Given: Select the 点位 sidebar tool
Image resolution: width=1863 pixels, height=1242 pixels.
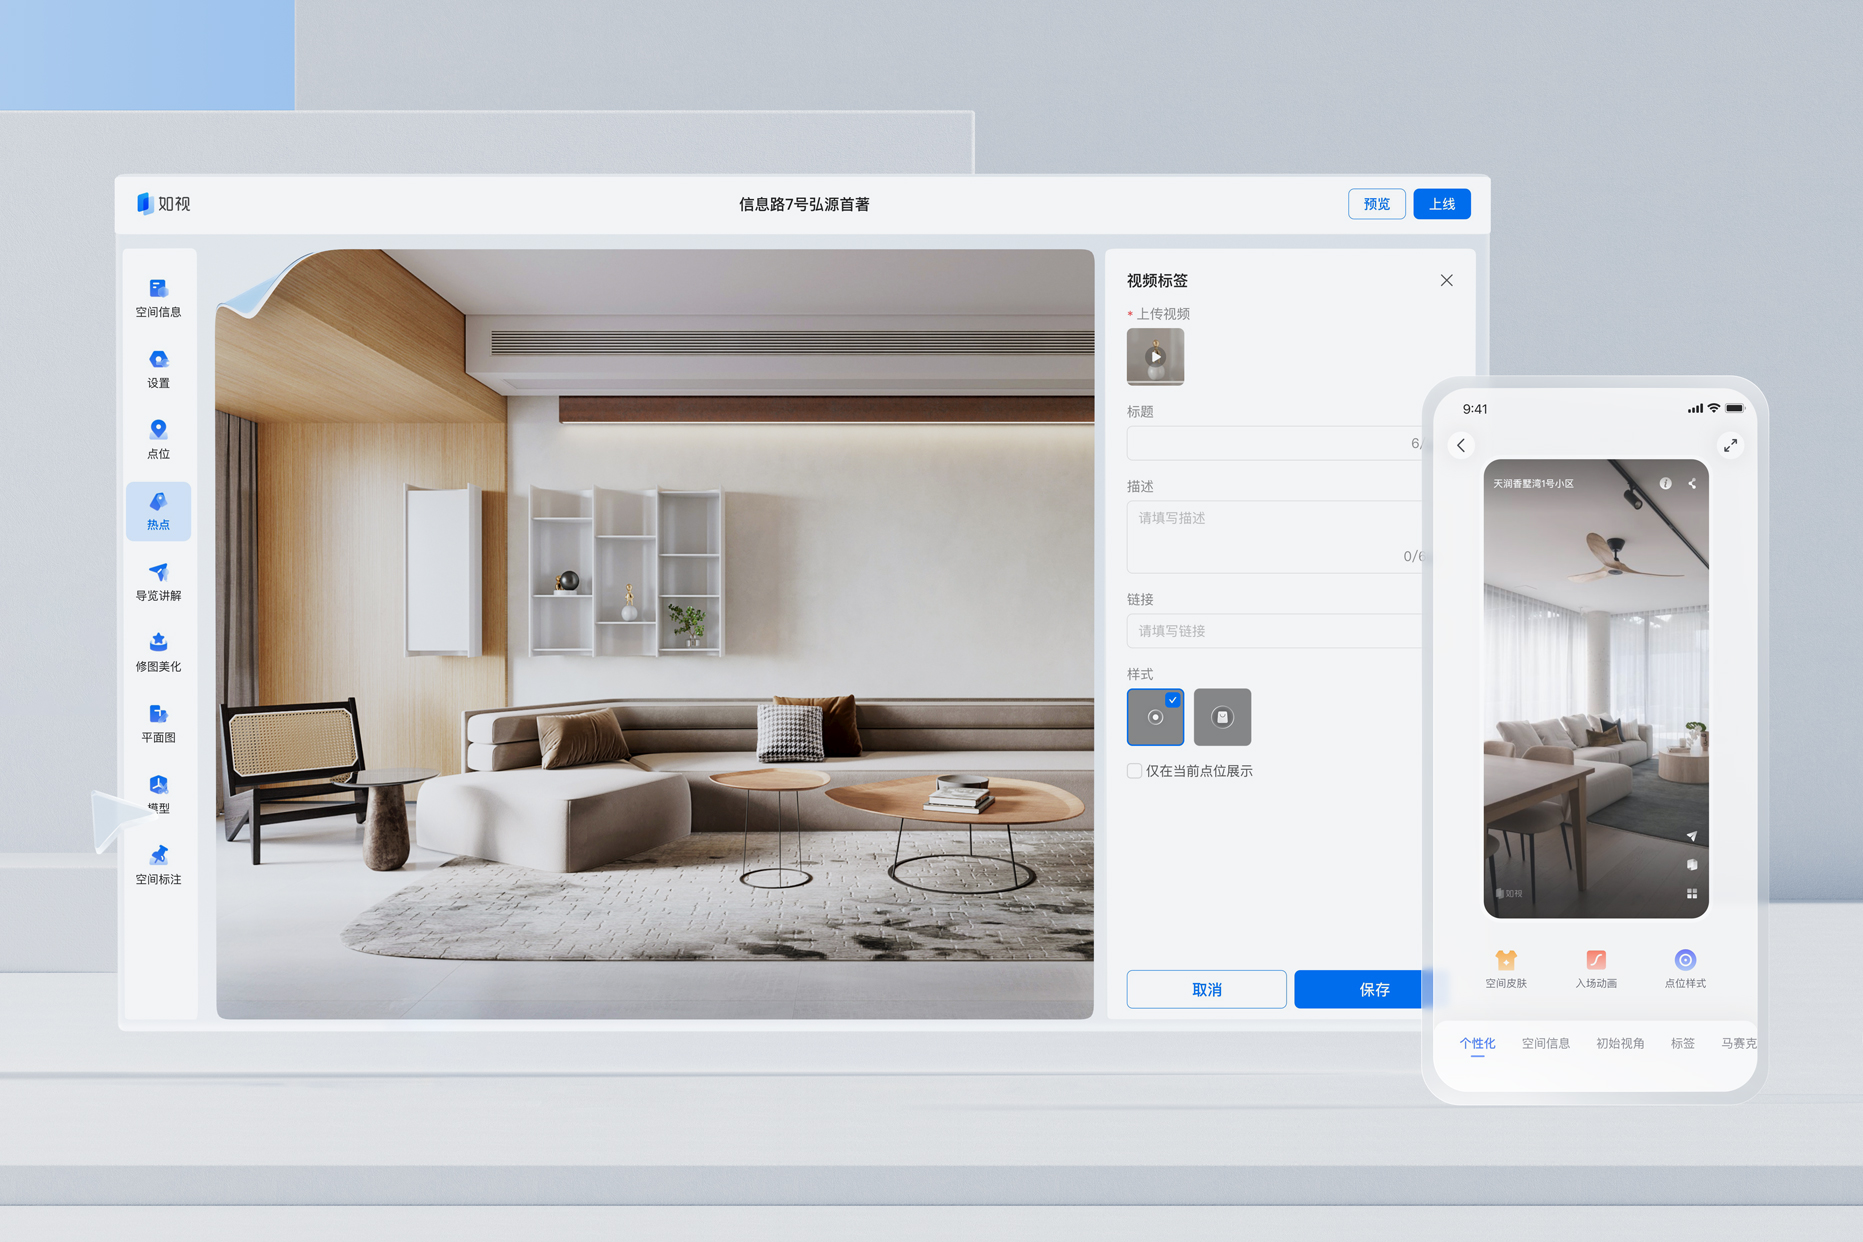Looking at the screenshot, I should 158,440.
